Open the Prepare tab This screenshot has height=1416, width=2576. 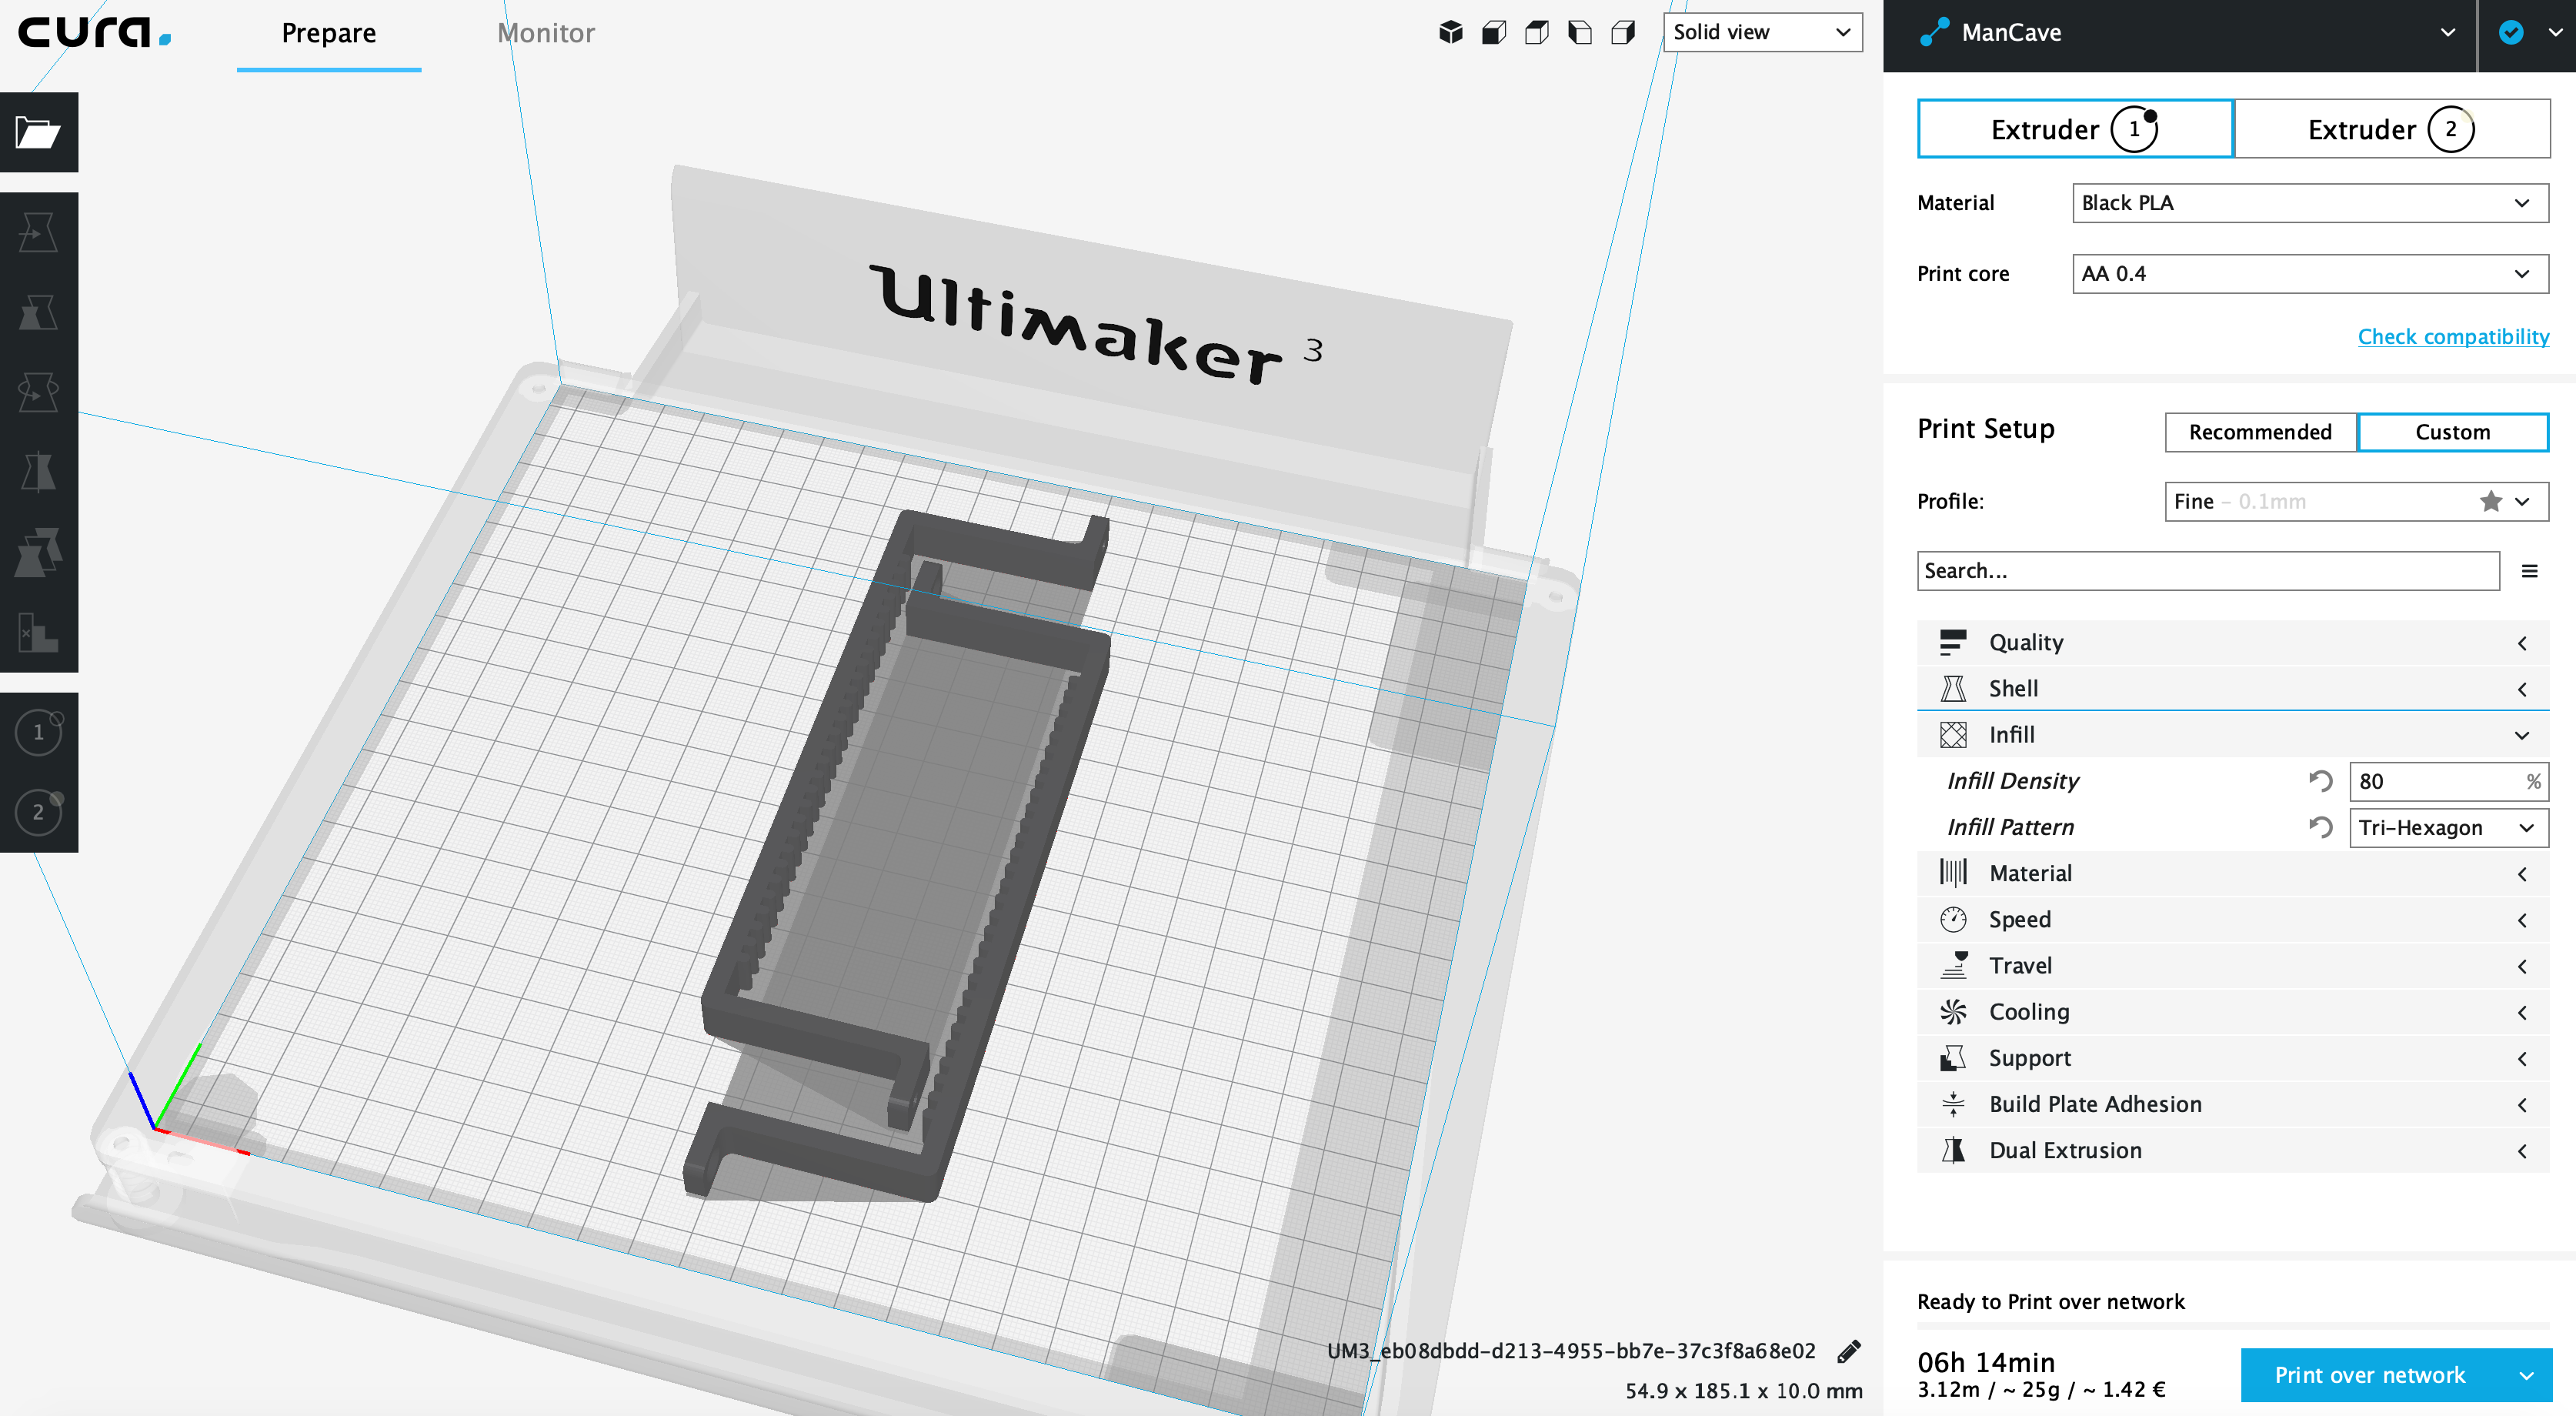click(x=328, y=34)
